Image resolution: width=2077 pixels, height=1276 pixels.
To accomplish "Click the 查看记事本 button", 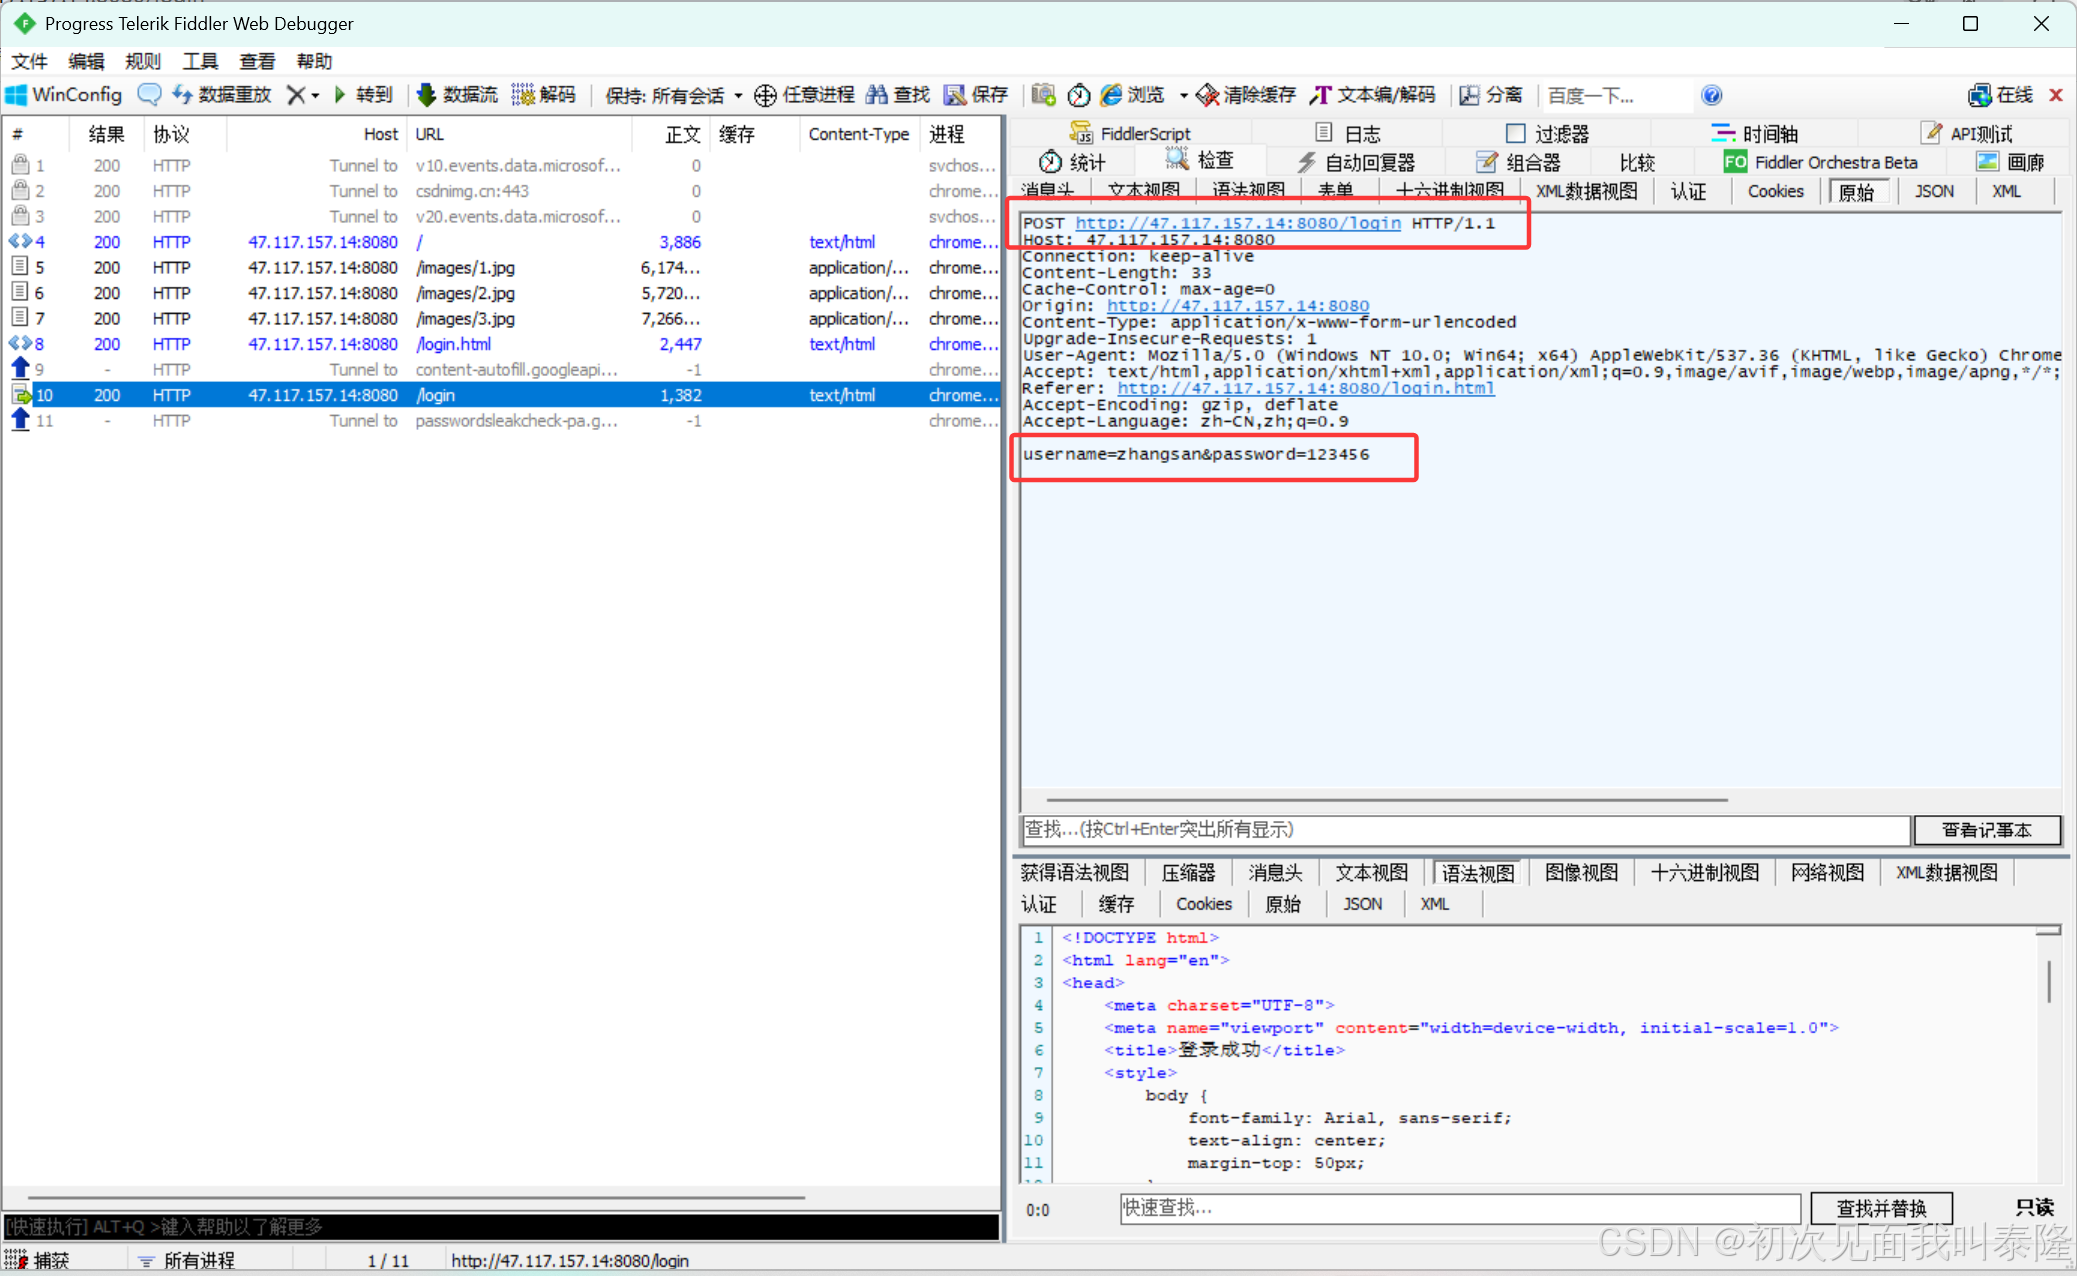I will click(x=1986, y=830).
